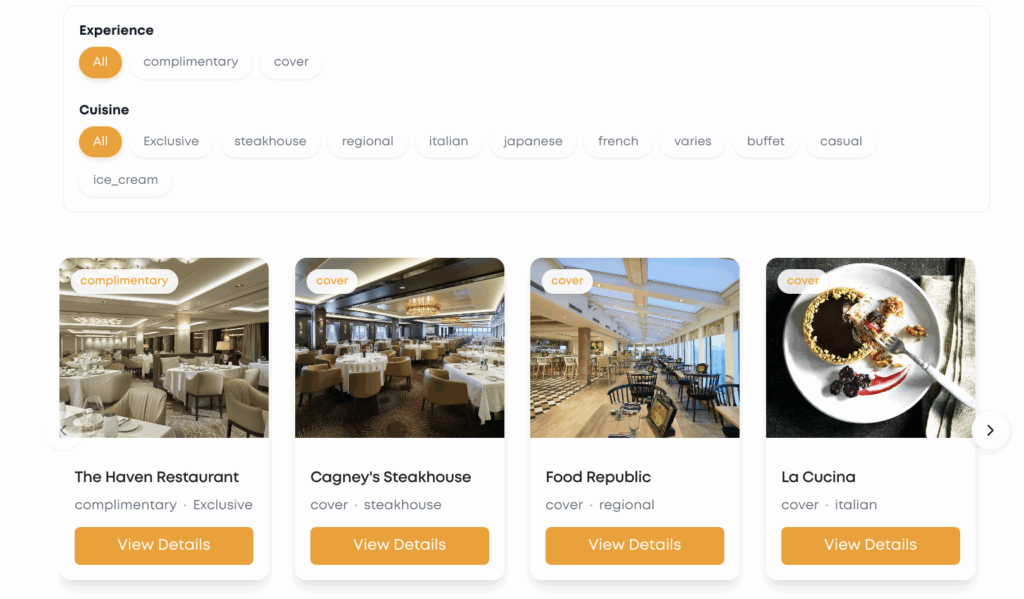
Task: View Details for Food Republic
Action: 635,545
